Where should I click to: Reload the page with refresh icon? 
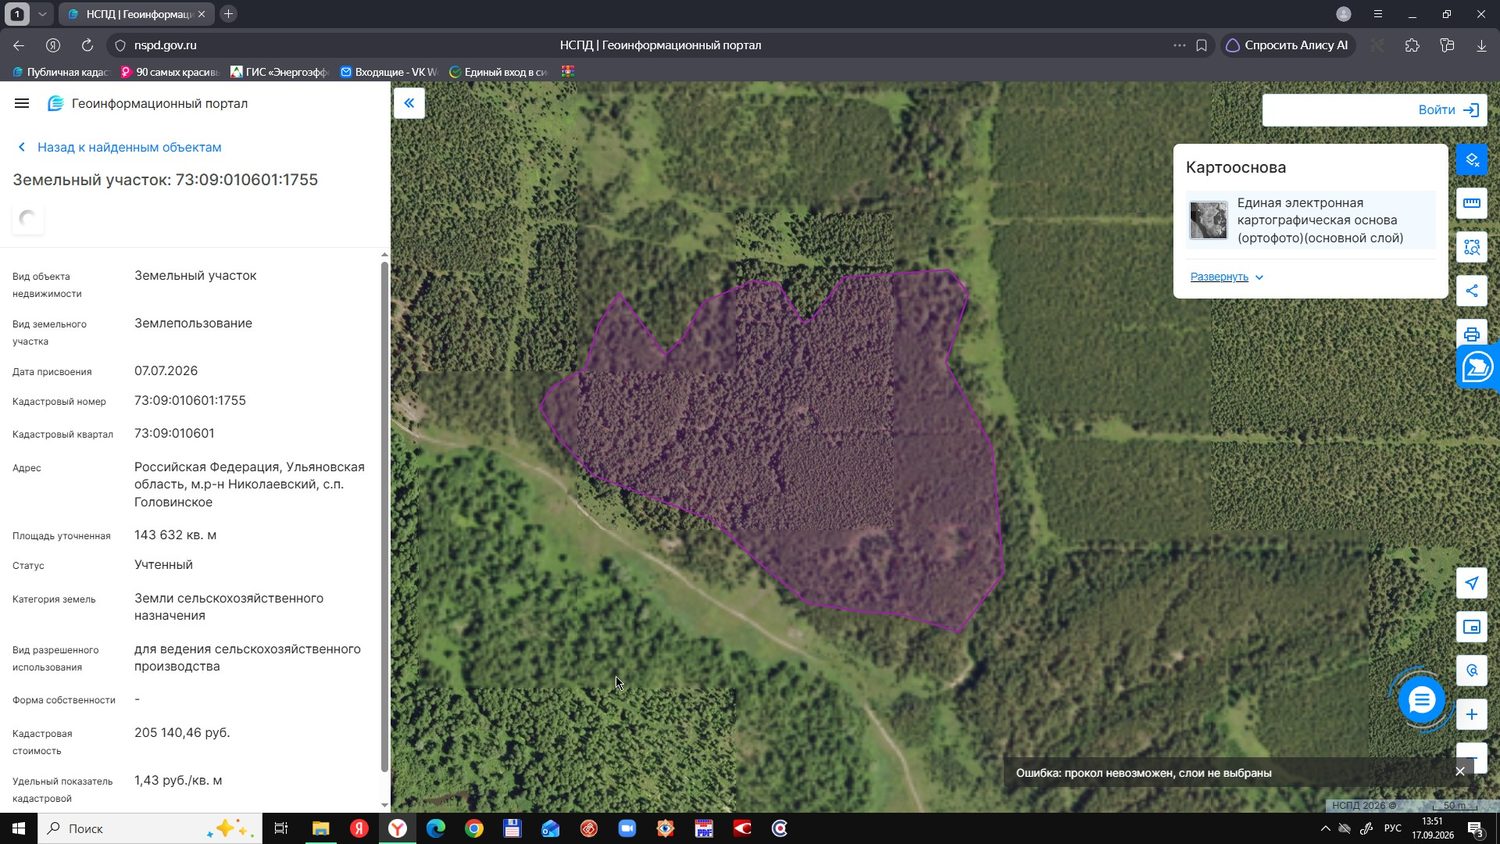(87, 45)
